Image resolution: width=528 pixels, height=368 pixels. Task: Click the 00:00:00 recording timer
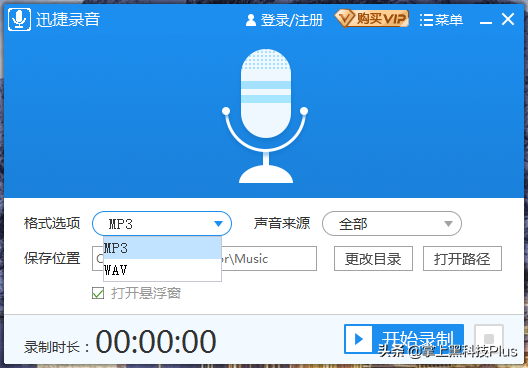[x=156, y=341]
